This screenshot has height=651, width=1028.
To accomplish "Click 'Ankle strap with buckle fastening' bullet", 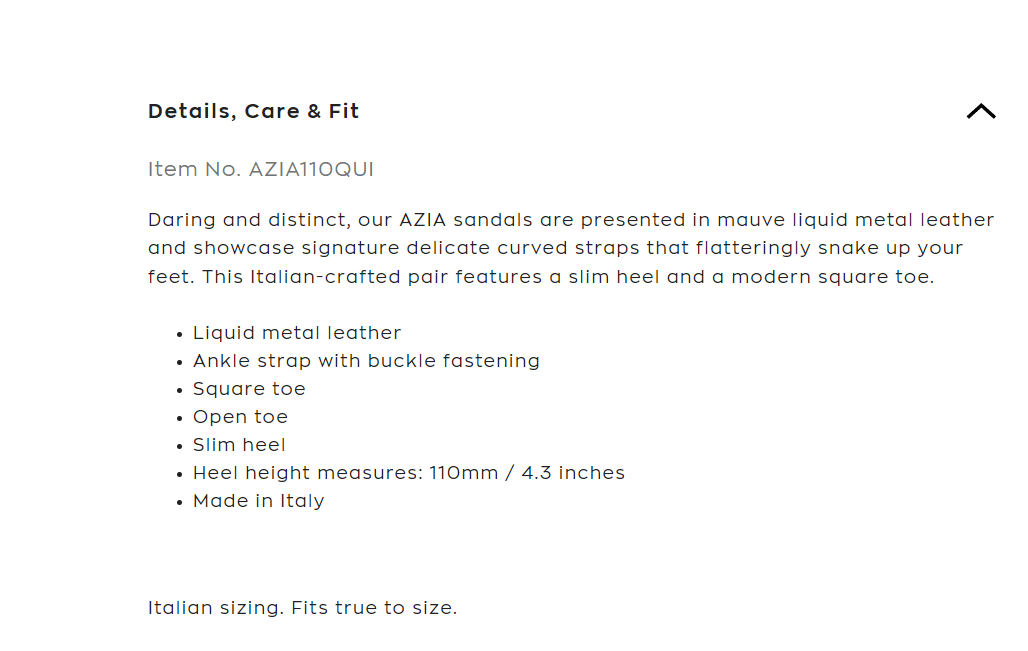I will [x=366, y=361].
